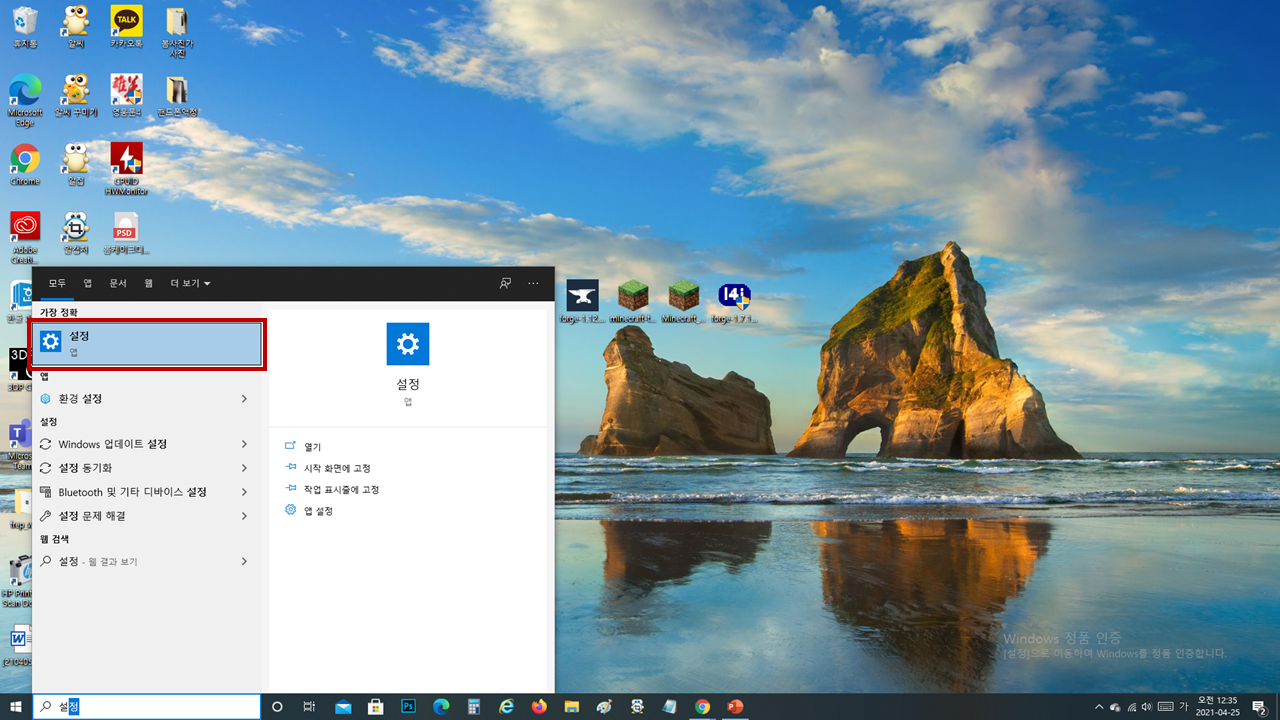Select the minecraft-t... grass block icon
Image resolution: width=1280 pixels, height=720 pixels.
pyautogui.click(x=633, y=302)
